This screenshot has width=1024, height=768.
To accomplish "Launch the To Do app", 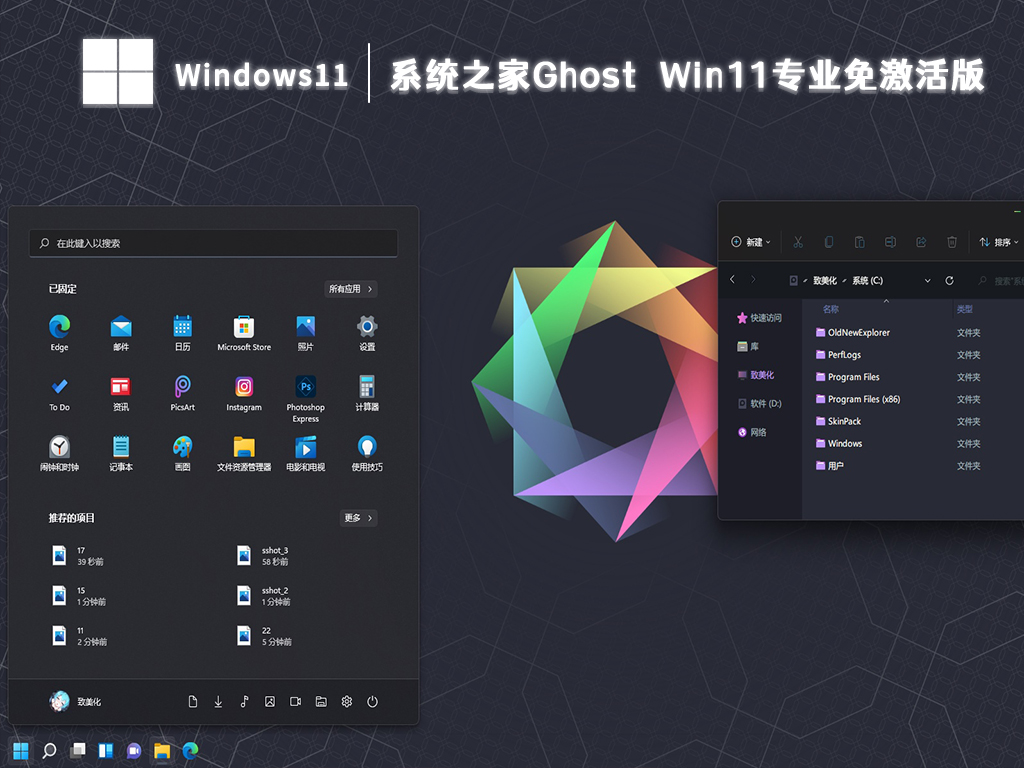I will click(x=59, y=393).
